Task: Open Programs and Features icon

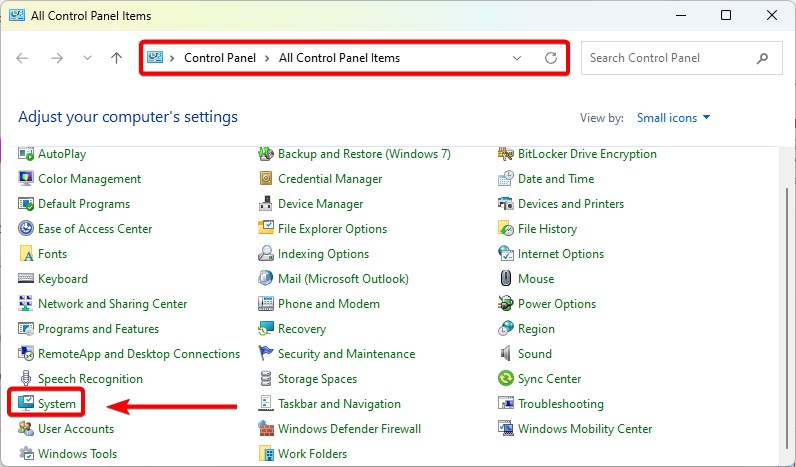Action: [25, 328]
